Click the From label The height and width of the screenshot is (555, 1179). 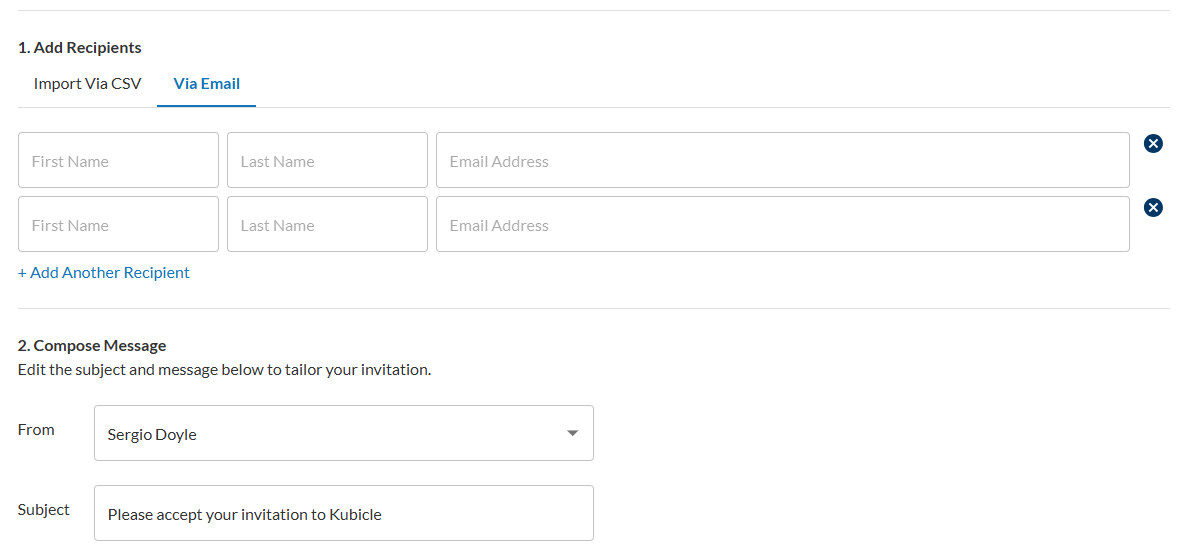36,430
